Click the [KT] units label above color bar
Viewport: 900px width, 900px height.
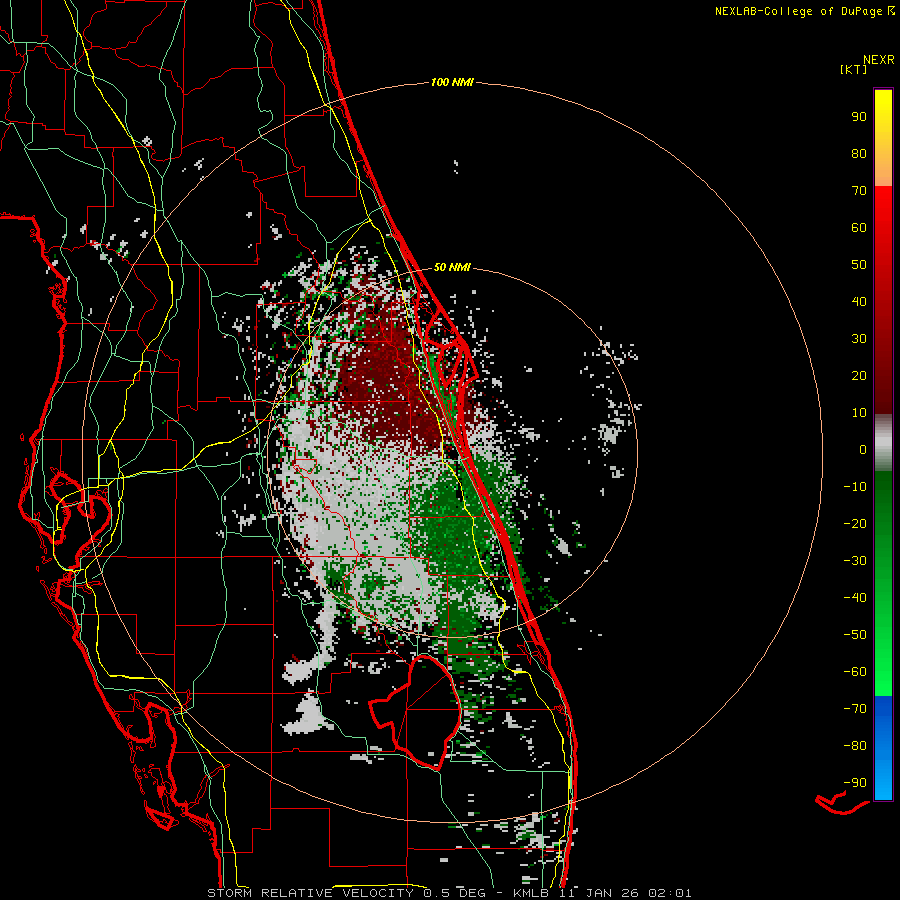click(853, 69)
